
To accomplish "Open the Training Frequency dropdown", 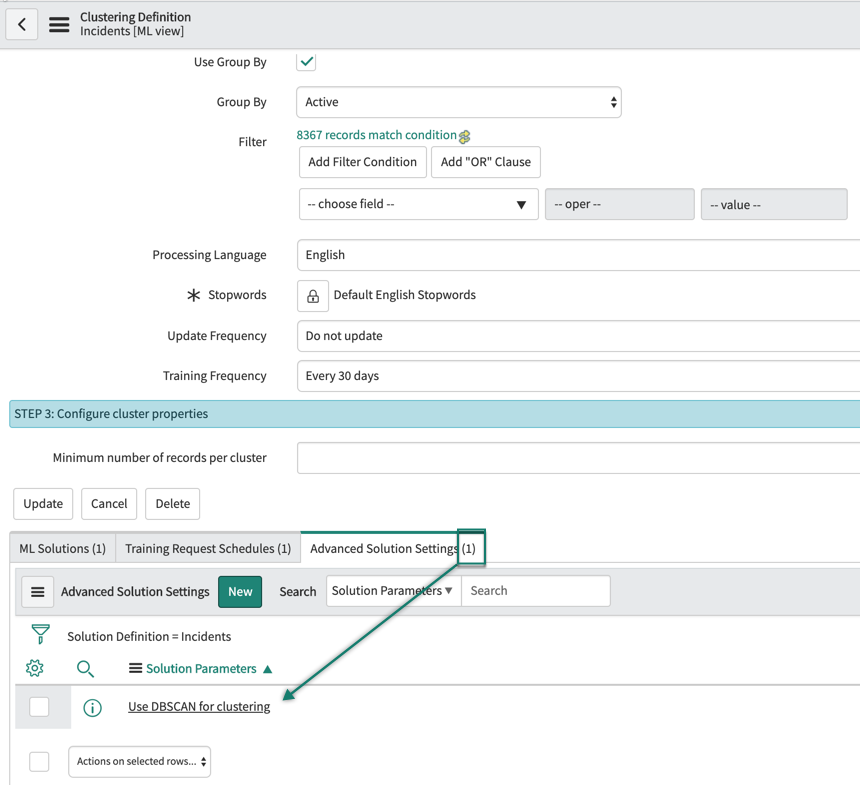I will (579, 376).
